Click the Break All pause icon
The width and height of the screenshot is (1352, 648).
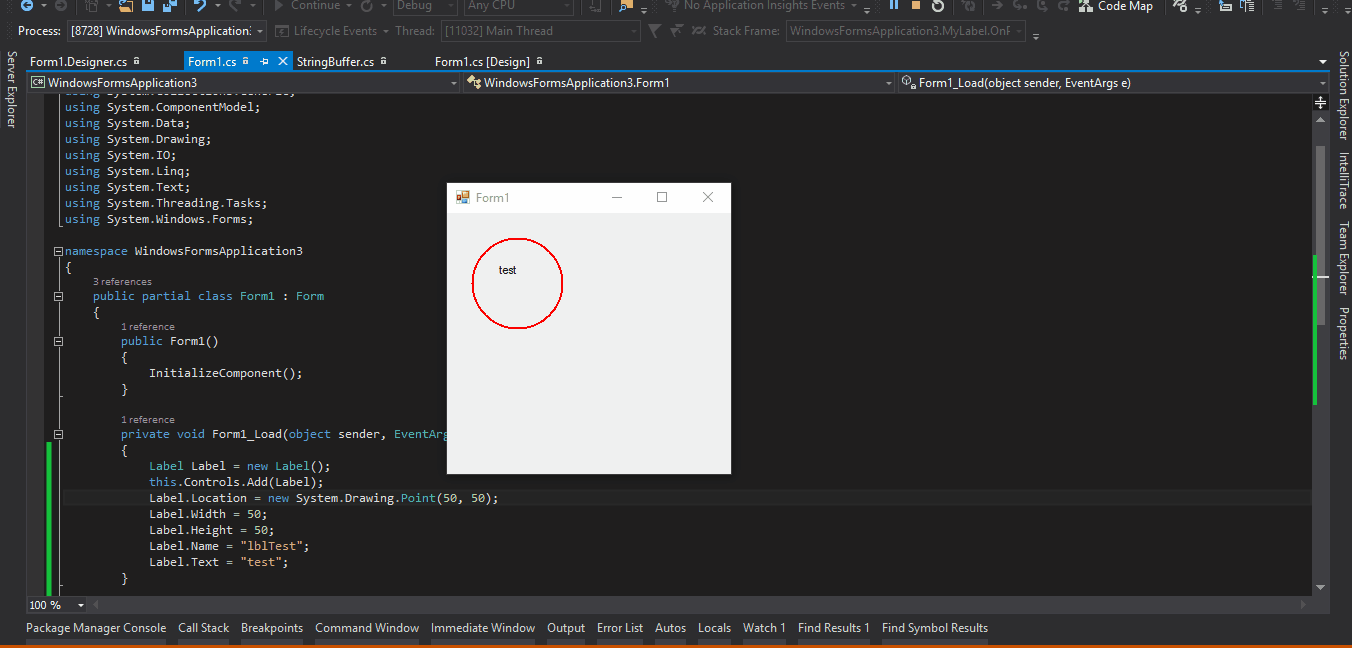click(x=894, y=7)
